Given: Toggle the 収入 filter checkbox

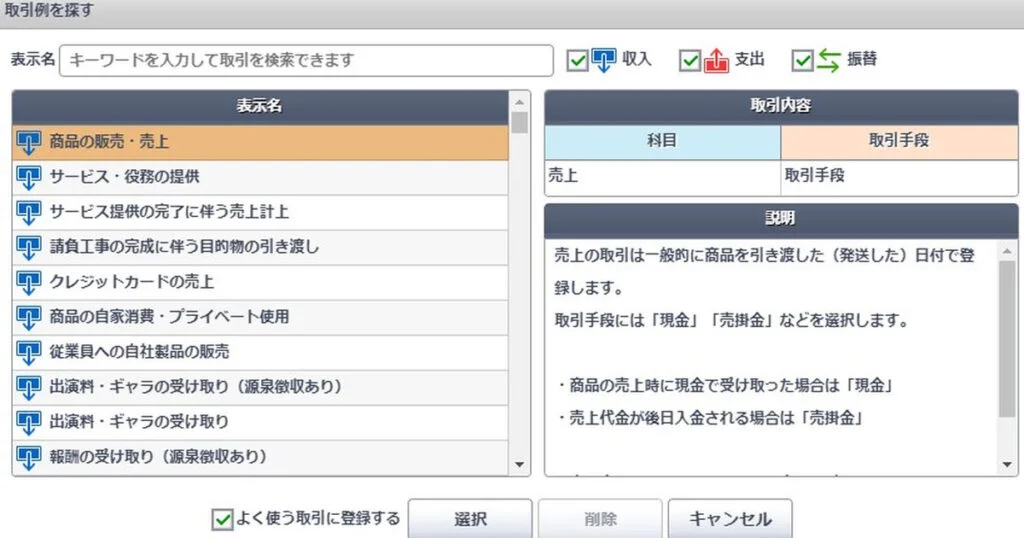Looking at the screenshot, I should click(577, 61).
